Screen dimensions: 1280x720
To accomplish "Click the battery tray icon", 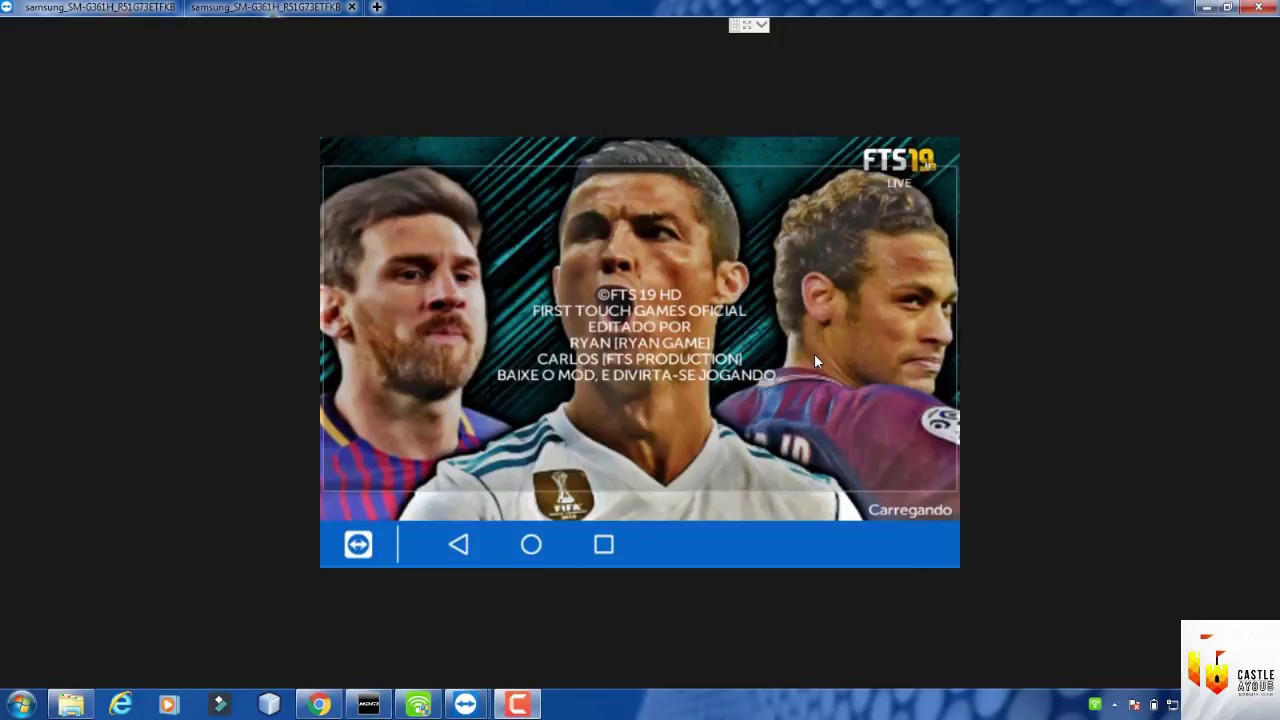I will (x=1153, y=704).
